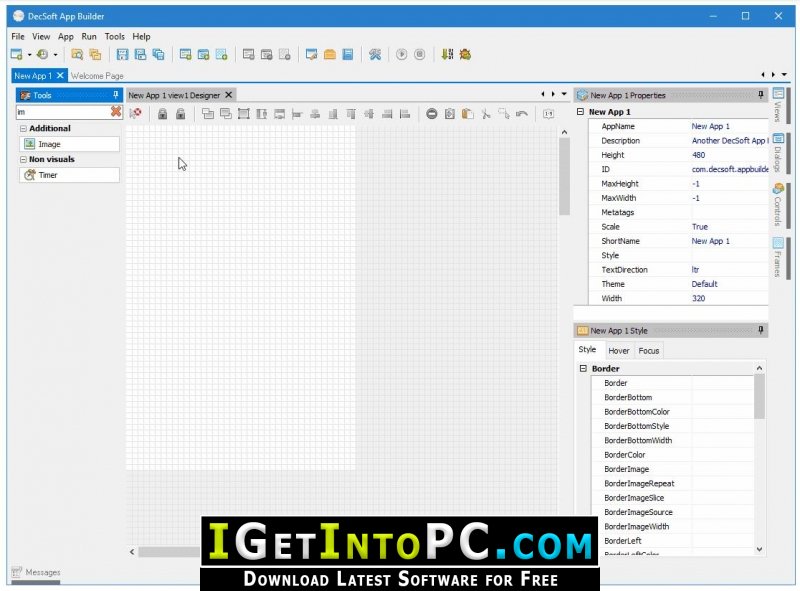This screenshot has width=800, height=591.
Task: Click the undo arrow in designer toolbar
Action: click(x=521, y=114)
